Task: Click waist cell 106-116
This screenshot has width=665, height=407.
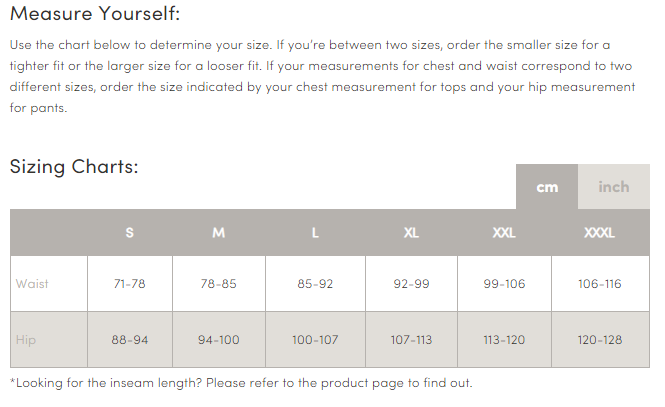Action: point(600,283)
